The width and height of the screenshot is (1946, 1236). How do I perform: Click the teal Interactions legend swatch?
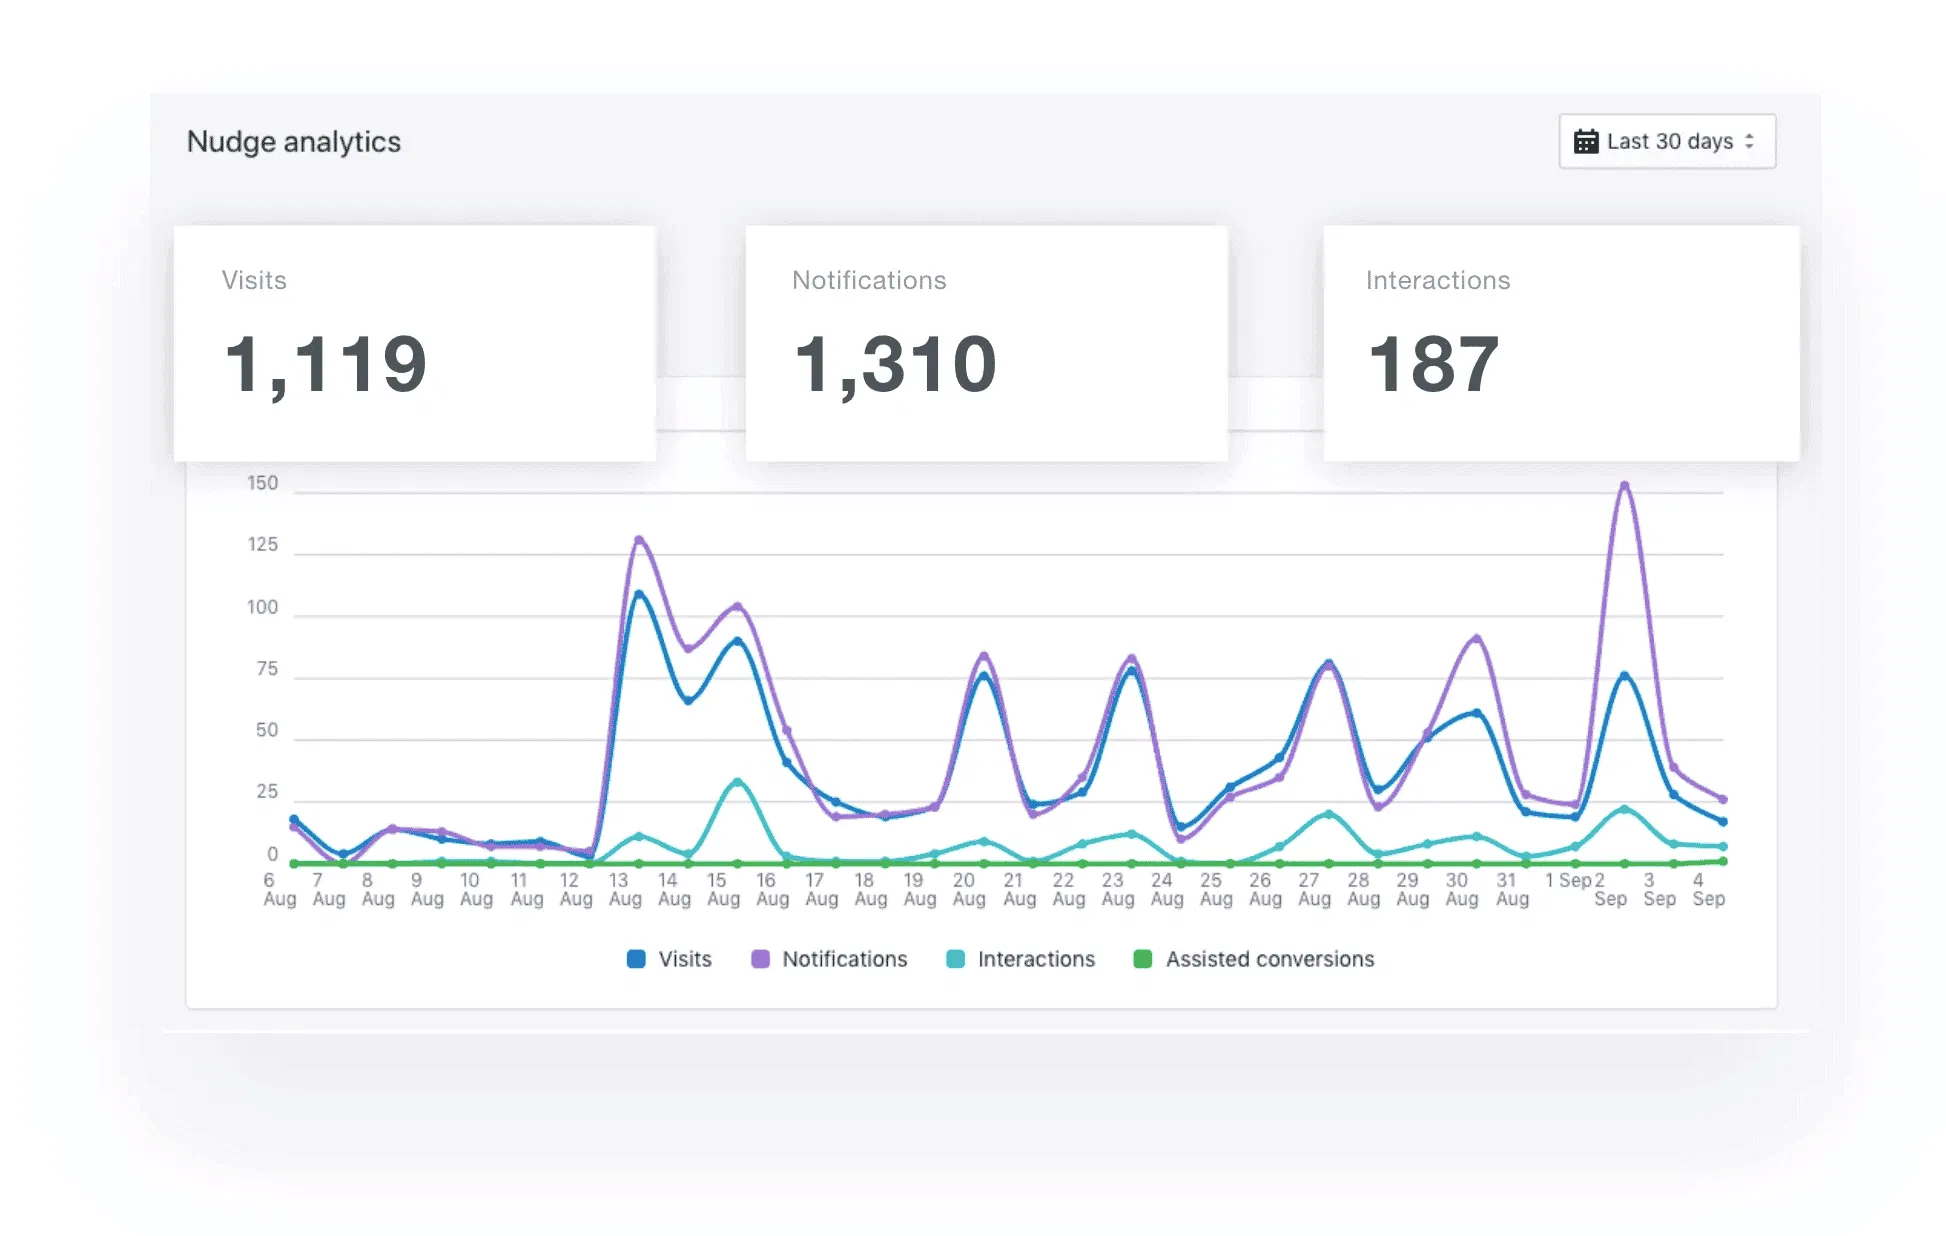pyautogui.click(x=955, y=959)
